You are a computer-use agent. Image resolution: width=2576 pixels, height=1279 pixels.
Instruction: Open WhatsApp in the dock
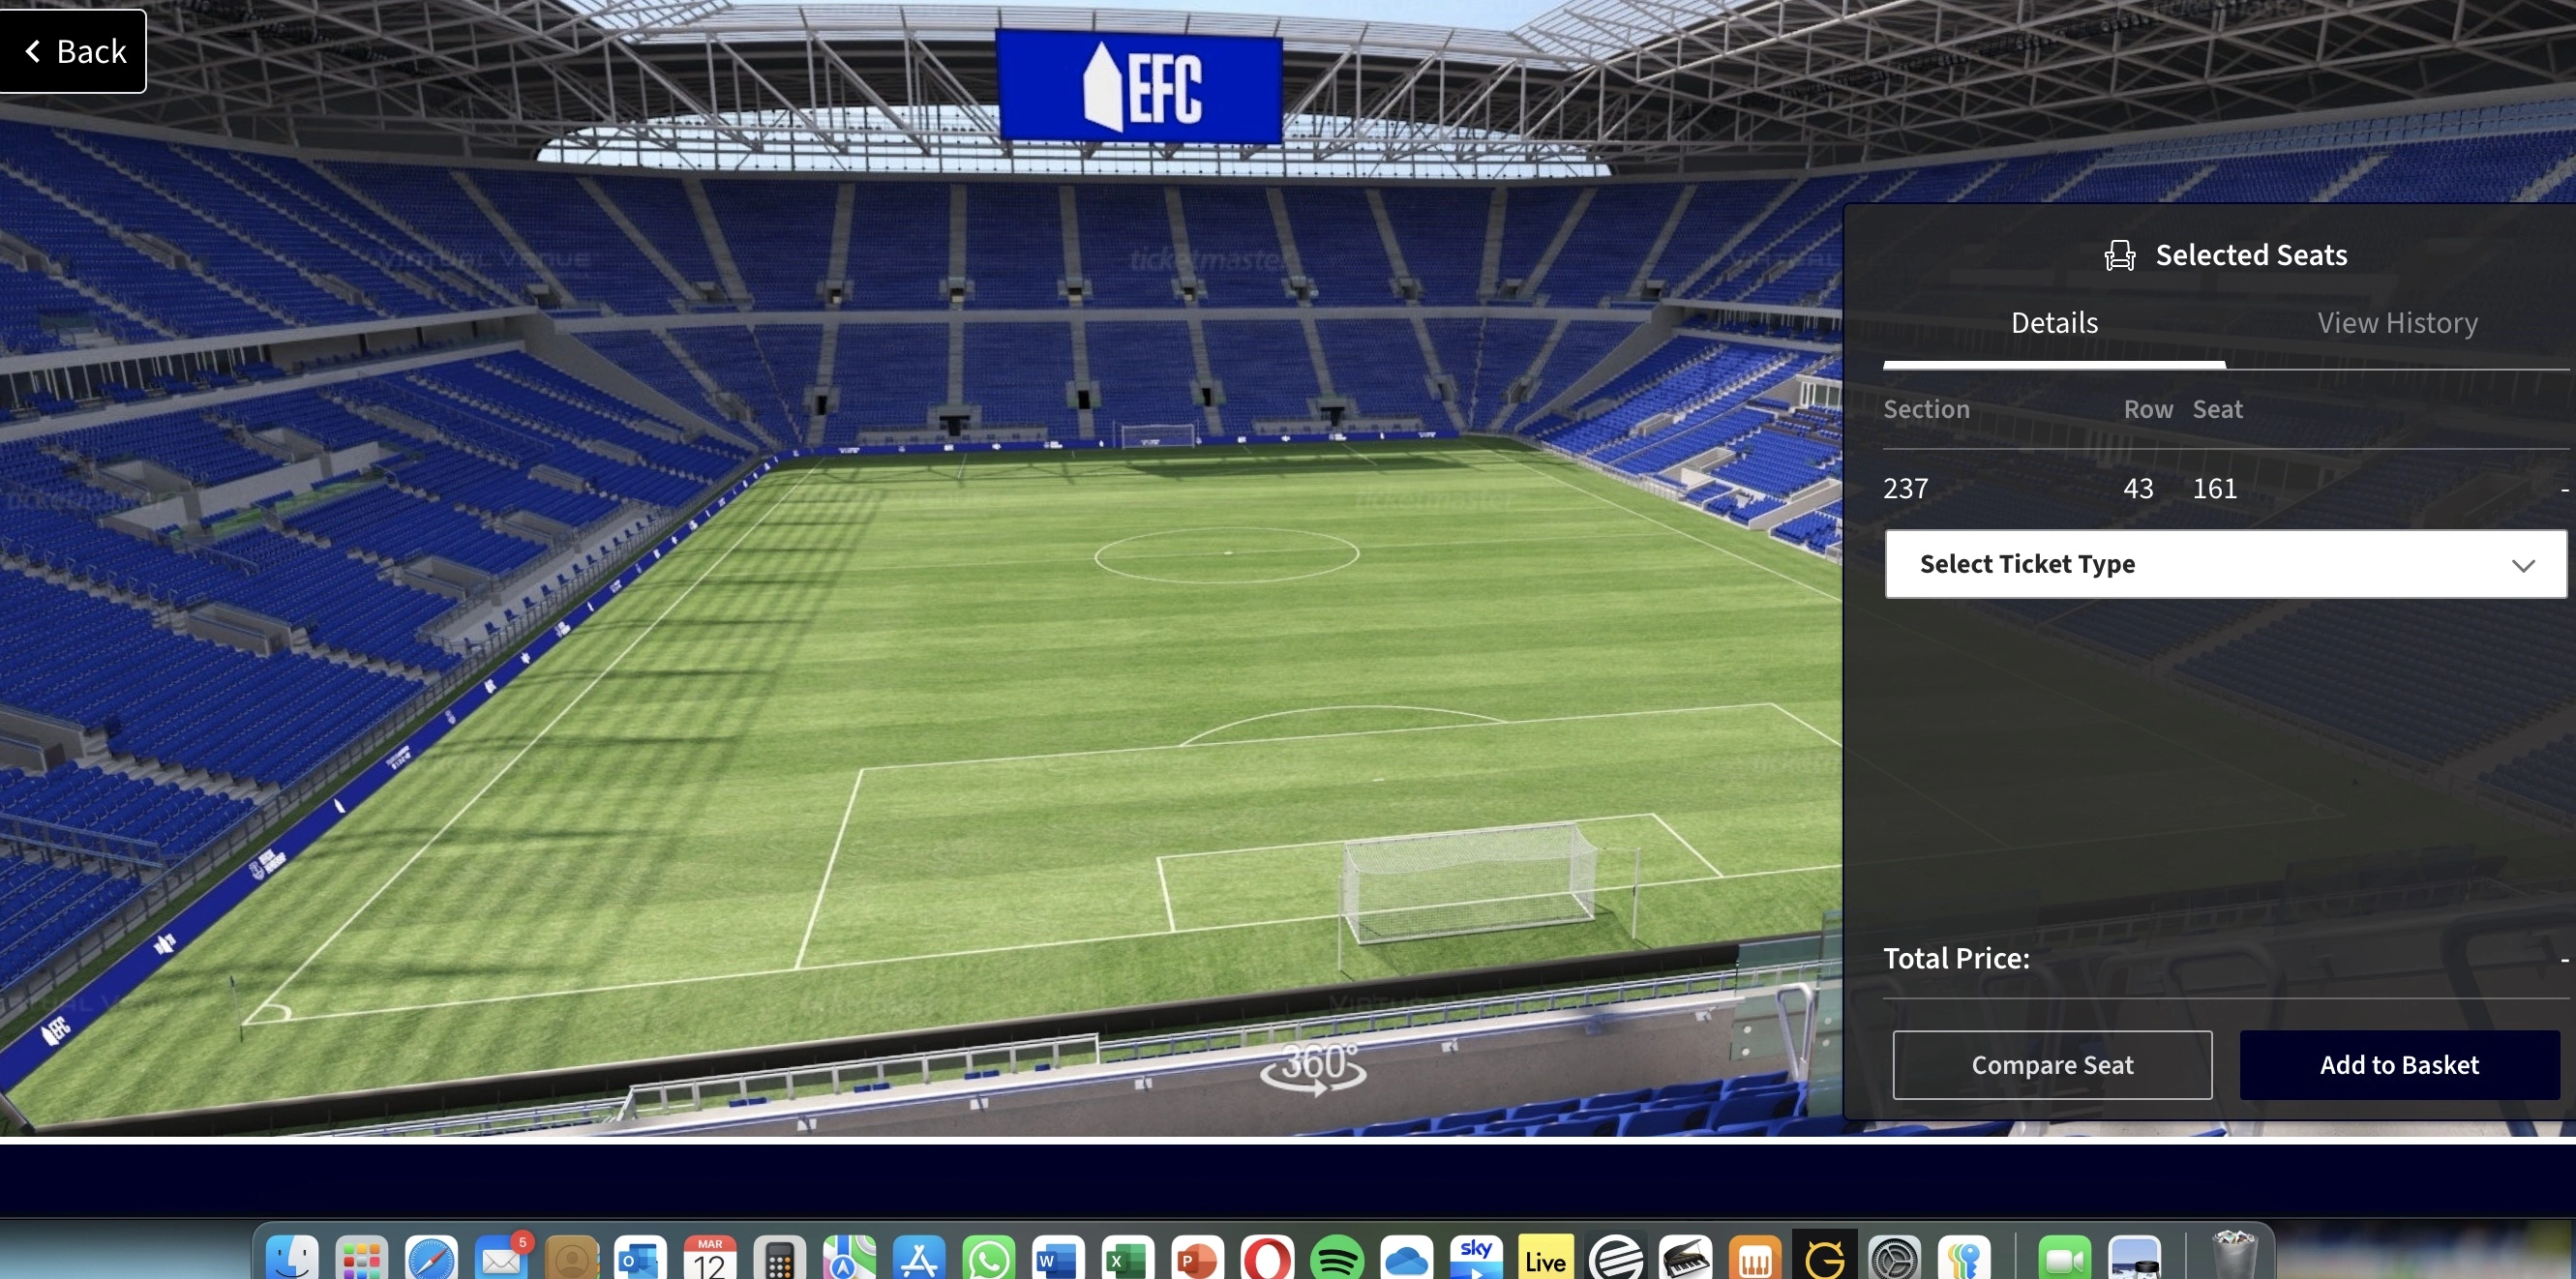[988, 1259]
